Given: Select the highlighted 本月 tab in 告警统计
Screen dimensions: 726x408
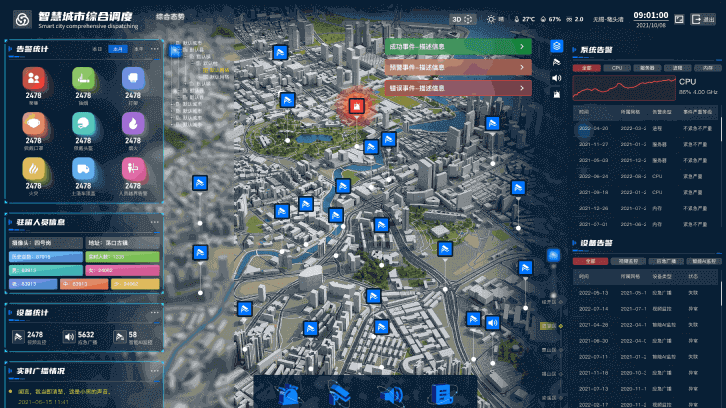Looking at the screenshot, I should click(x=119, y=48).
